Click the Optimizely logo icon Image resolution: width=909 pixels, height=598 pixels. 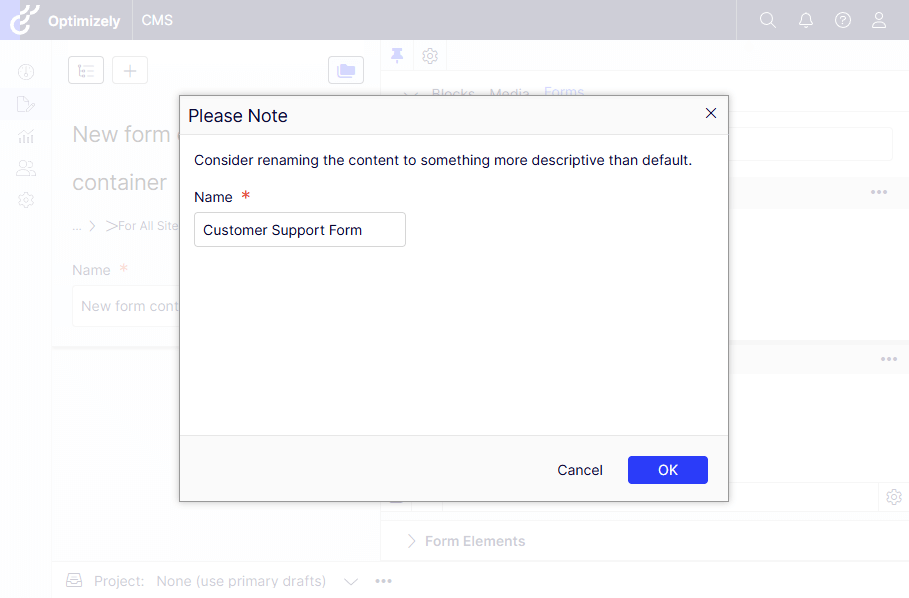(24, 20)
